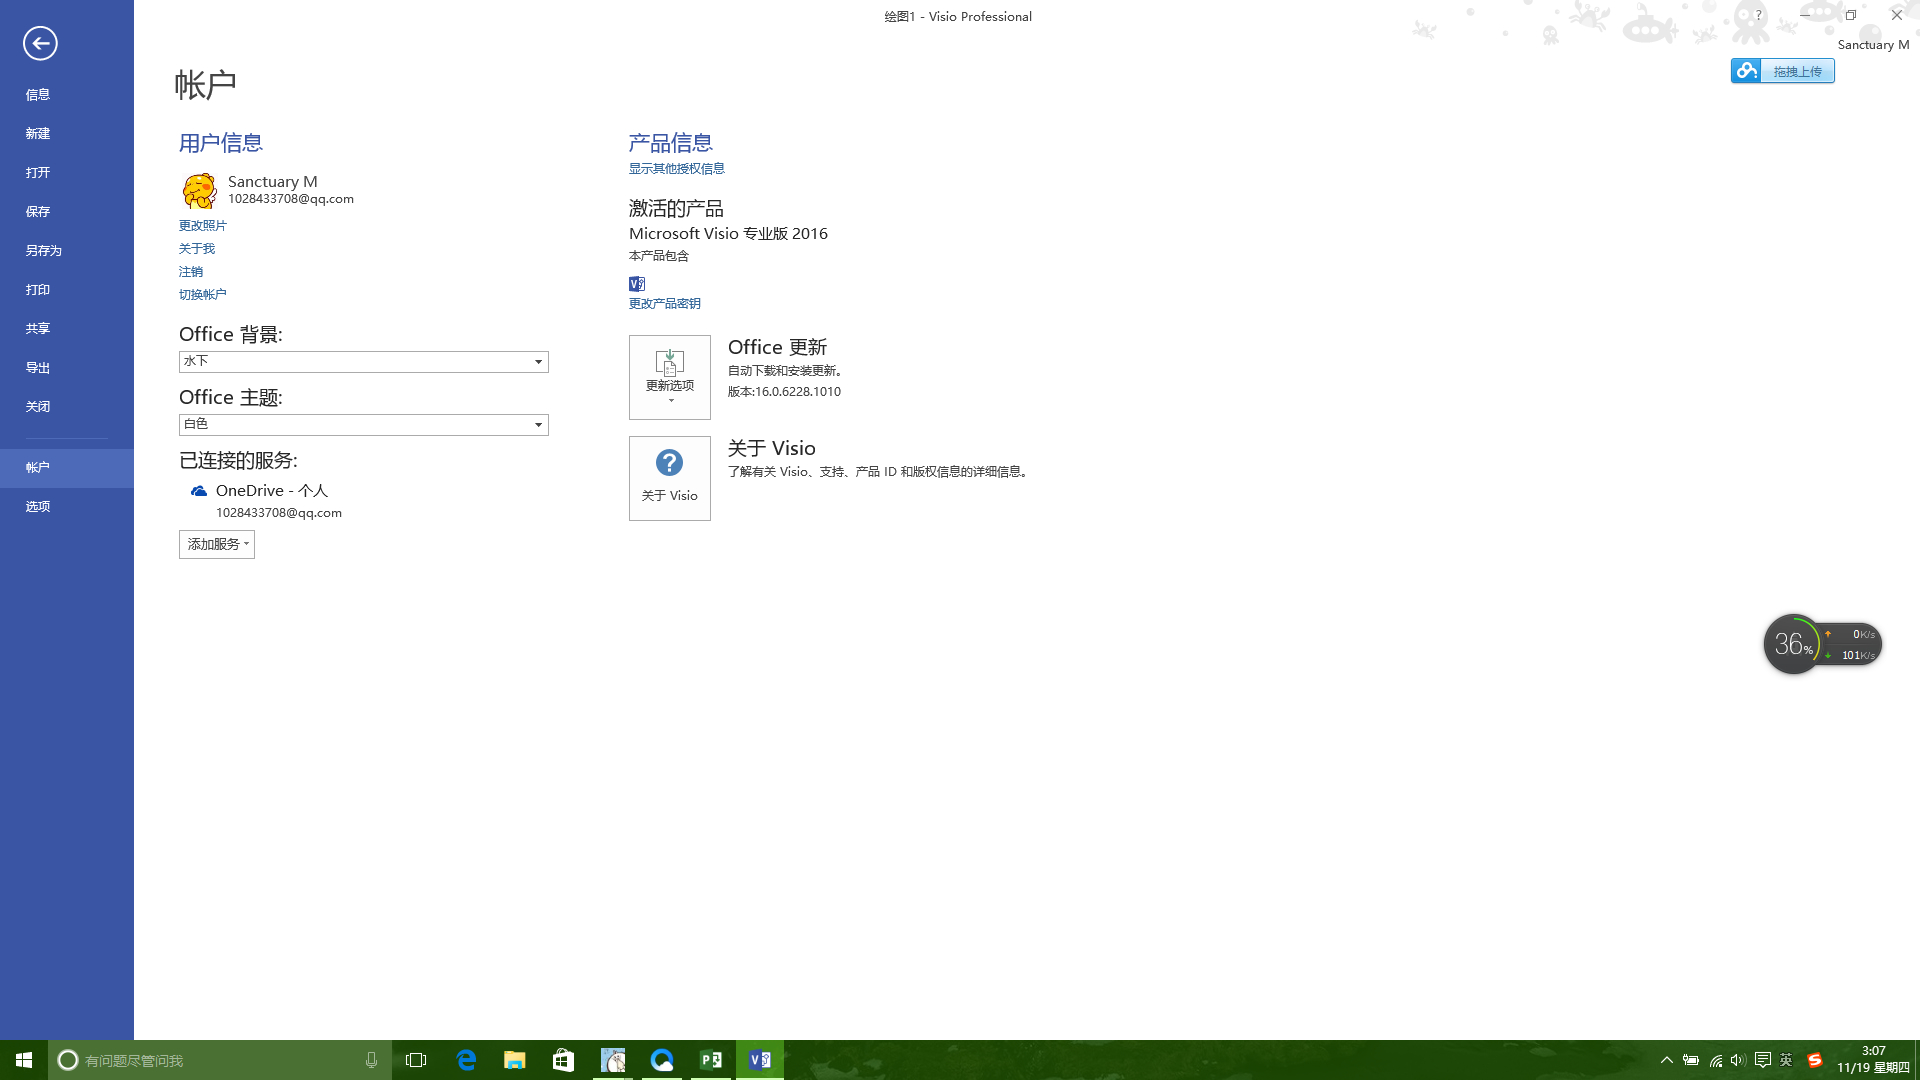
Task: Click the back arrow to leave Backstage
Action: point(40,43)
